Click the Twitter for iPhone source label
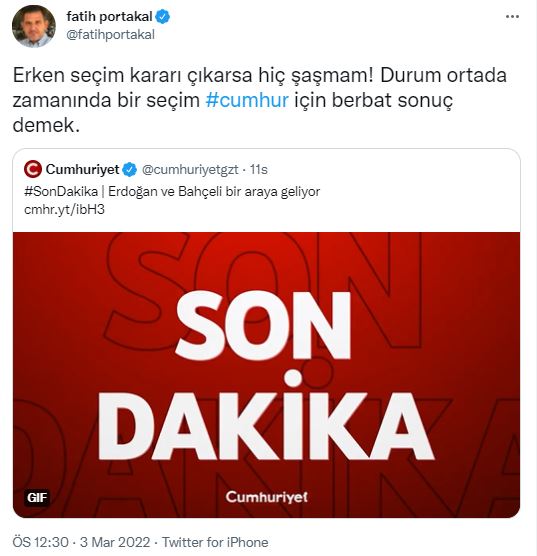The height and width of the screenshot is (556, 537). pos(215,543)
